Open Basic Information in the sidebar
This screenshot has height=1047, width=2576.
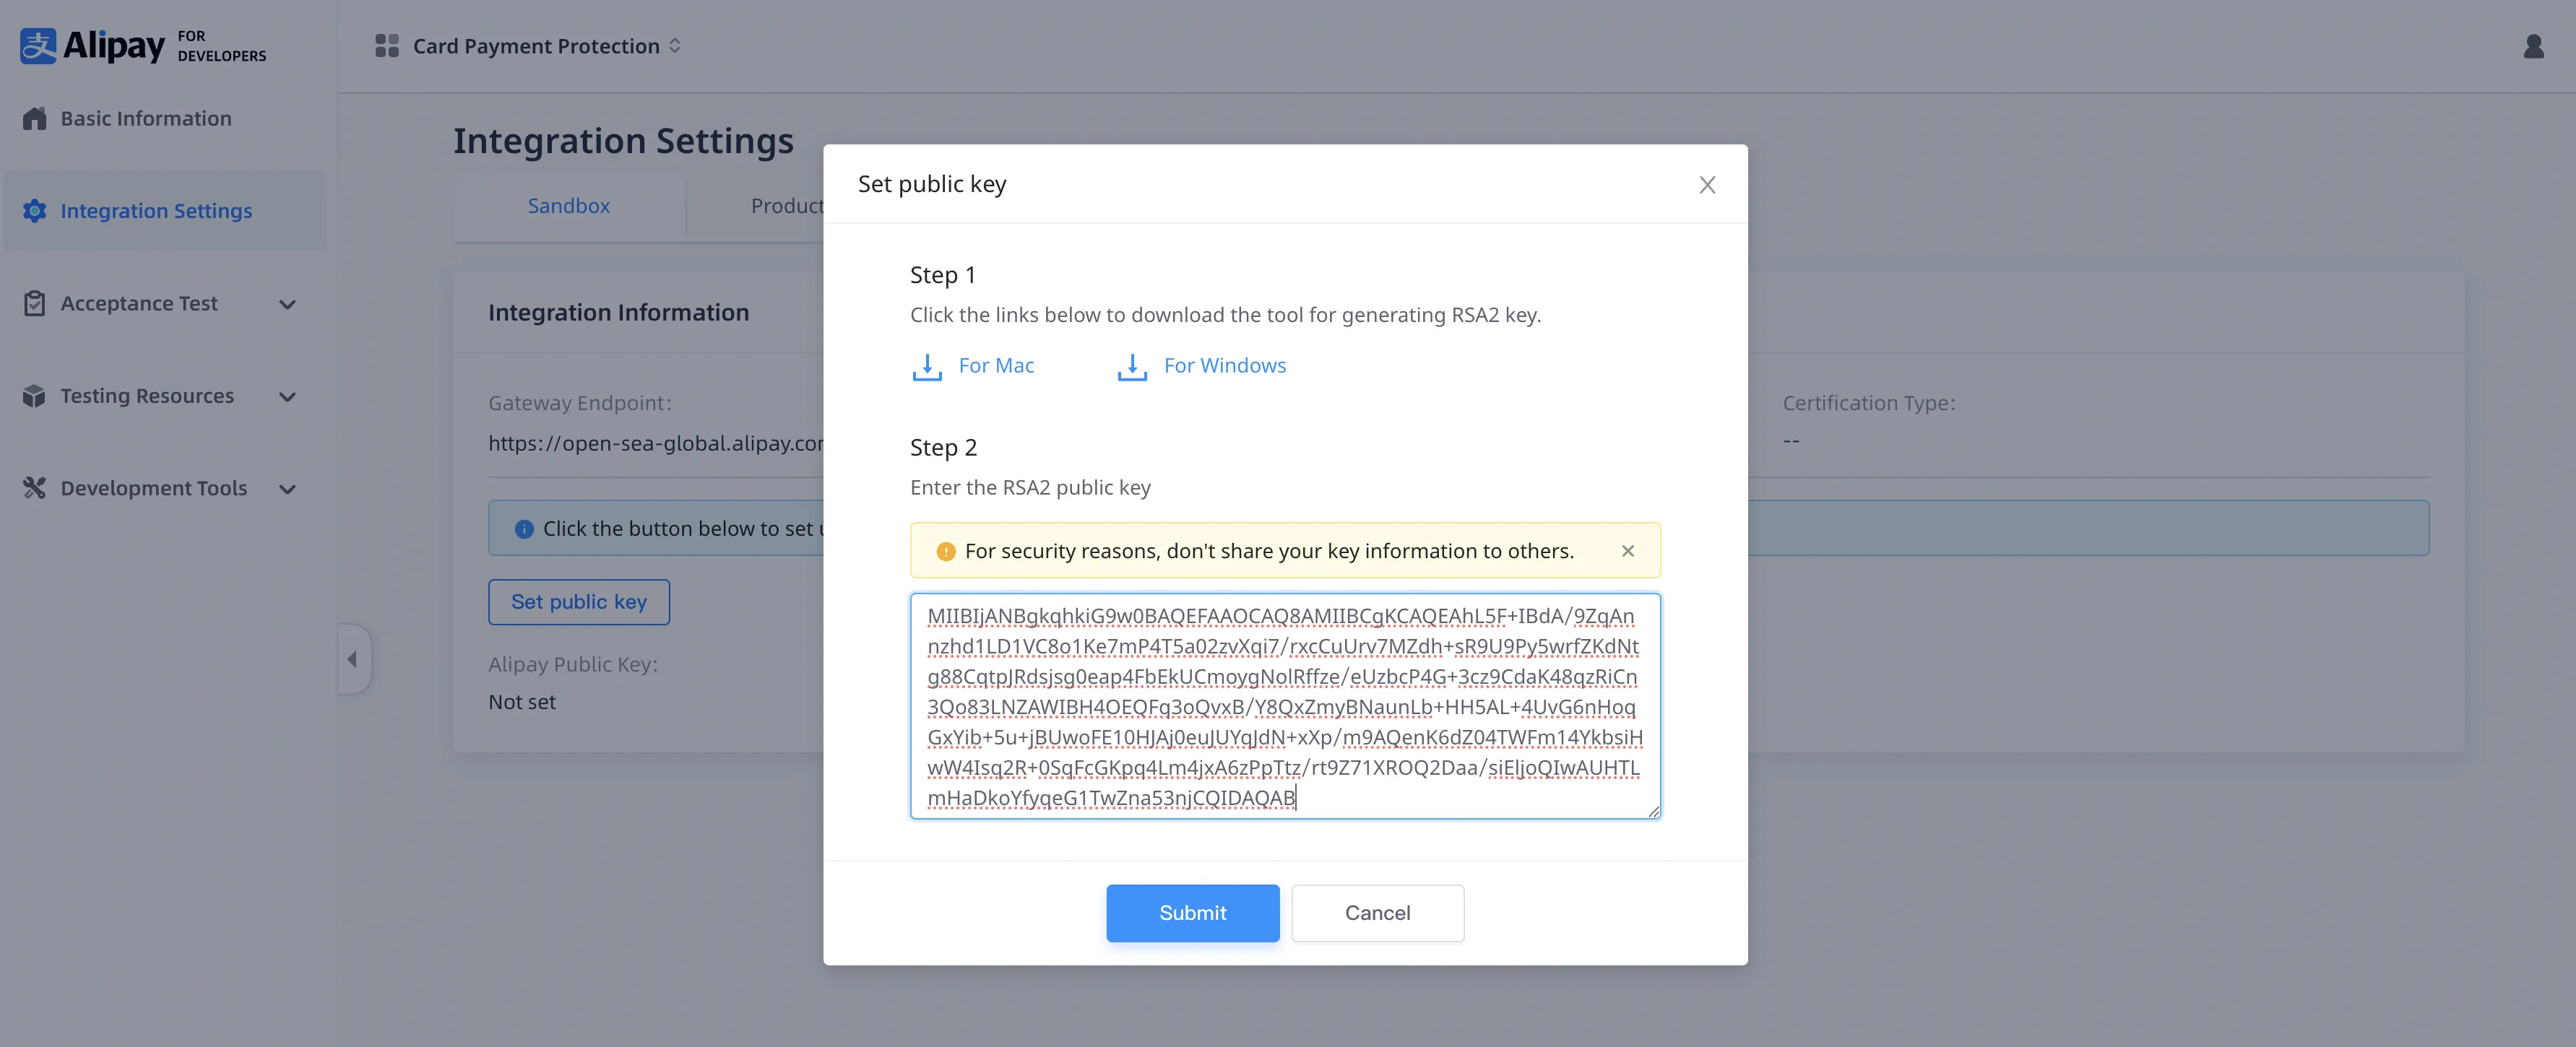(146, 119)
